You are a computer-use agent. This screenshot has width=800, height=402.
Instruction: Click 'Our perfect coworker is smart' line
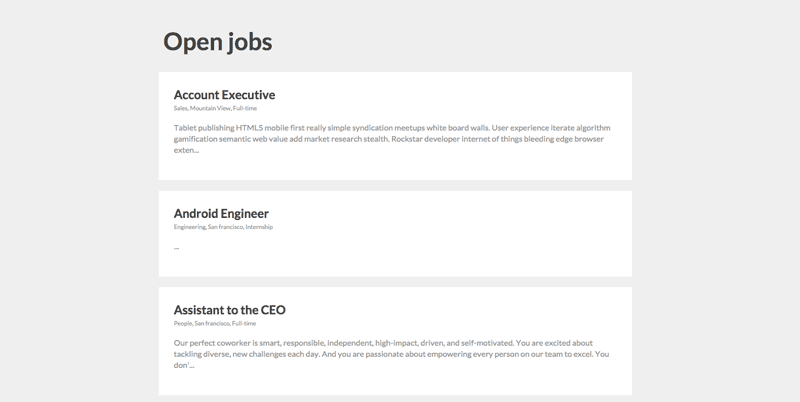coord(383,343)
